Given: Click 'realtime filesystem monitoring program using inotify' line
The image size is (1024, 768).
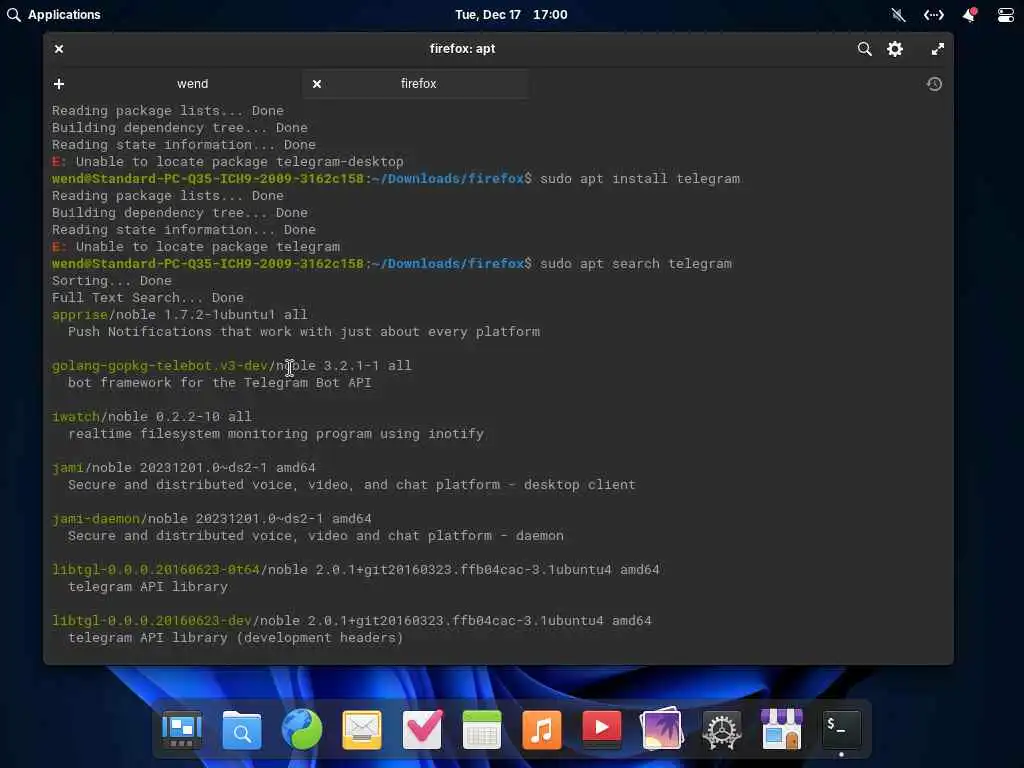Looking at the screenshot, I should pos(276,434).
